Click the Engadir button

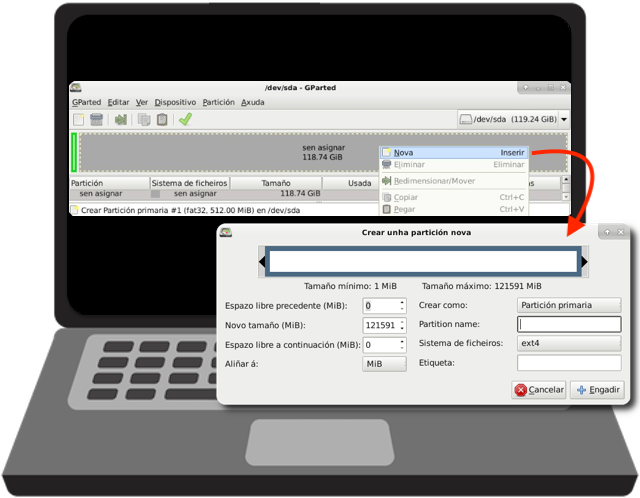point(597,390)
